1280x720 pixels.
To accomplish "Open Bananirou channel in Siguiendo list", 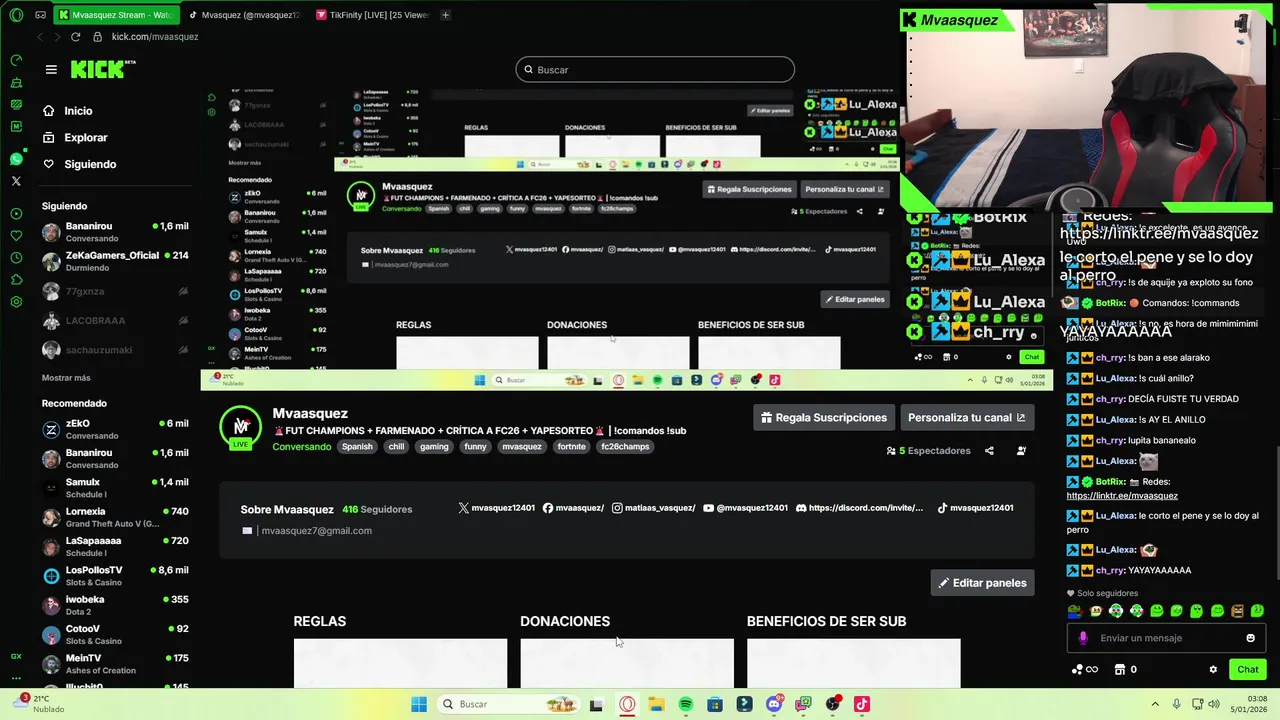I will [115, 232].
